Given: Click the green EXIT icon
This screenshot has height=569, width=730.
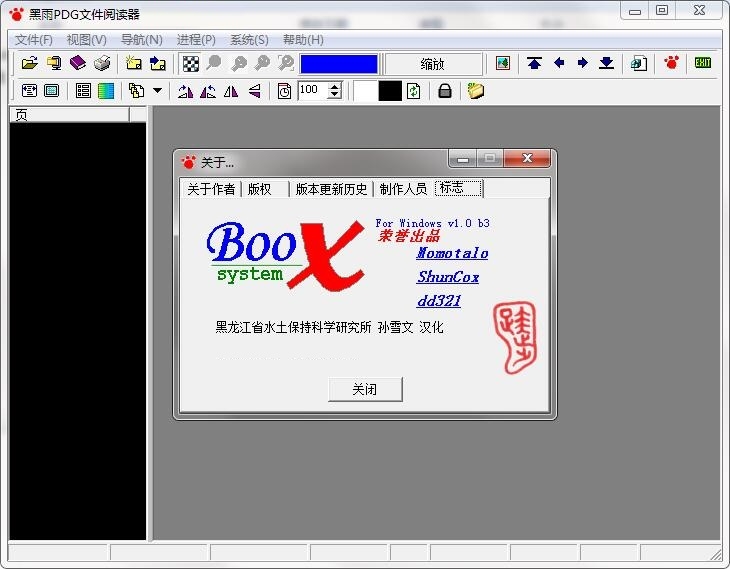Looking at the screenshot, I should pos(703,62).
